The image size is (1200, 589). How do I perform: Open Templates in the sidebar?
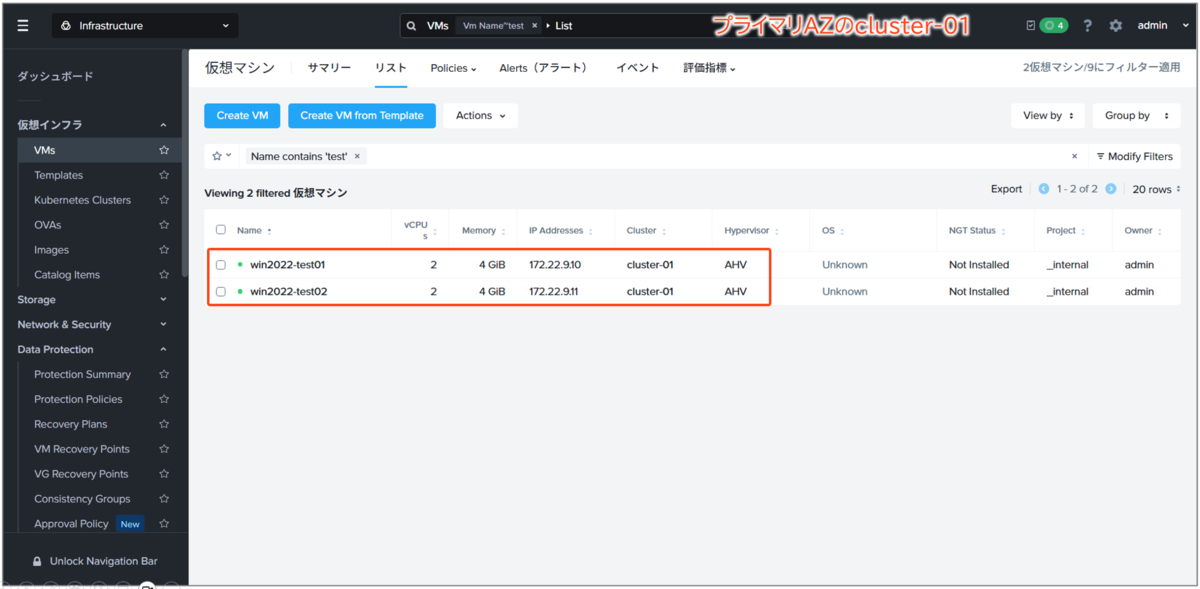coord(58,175)
